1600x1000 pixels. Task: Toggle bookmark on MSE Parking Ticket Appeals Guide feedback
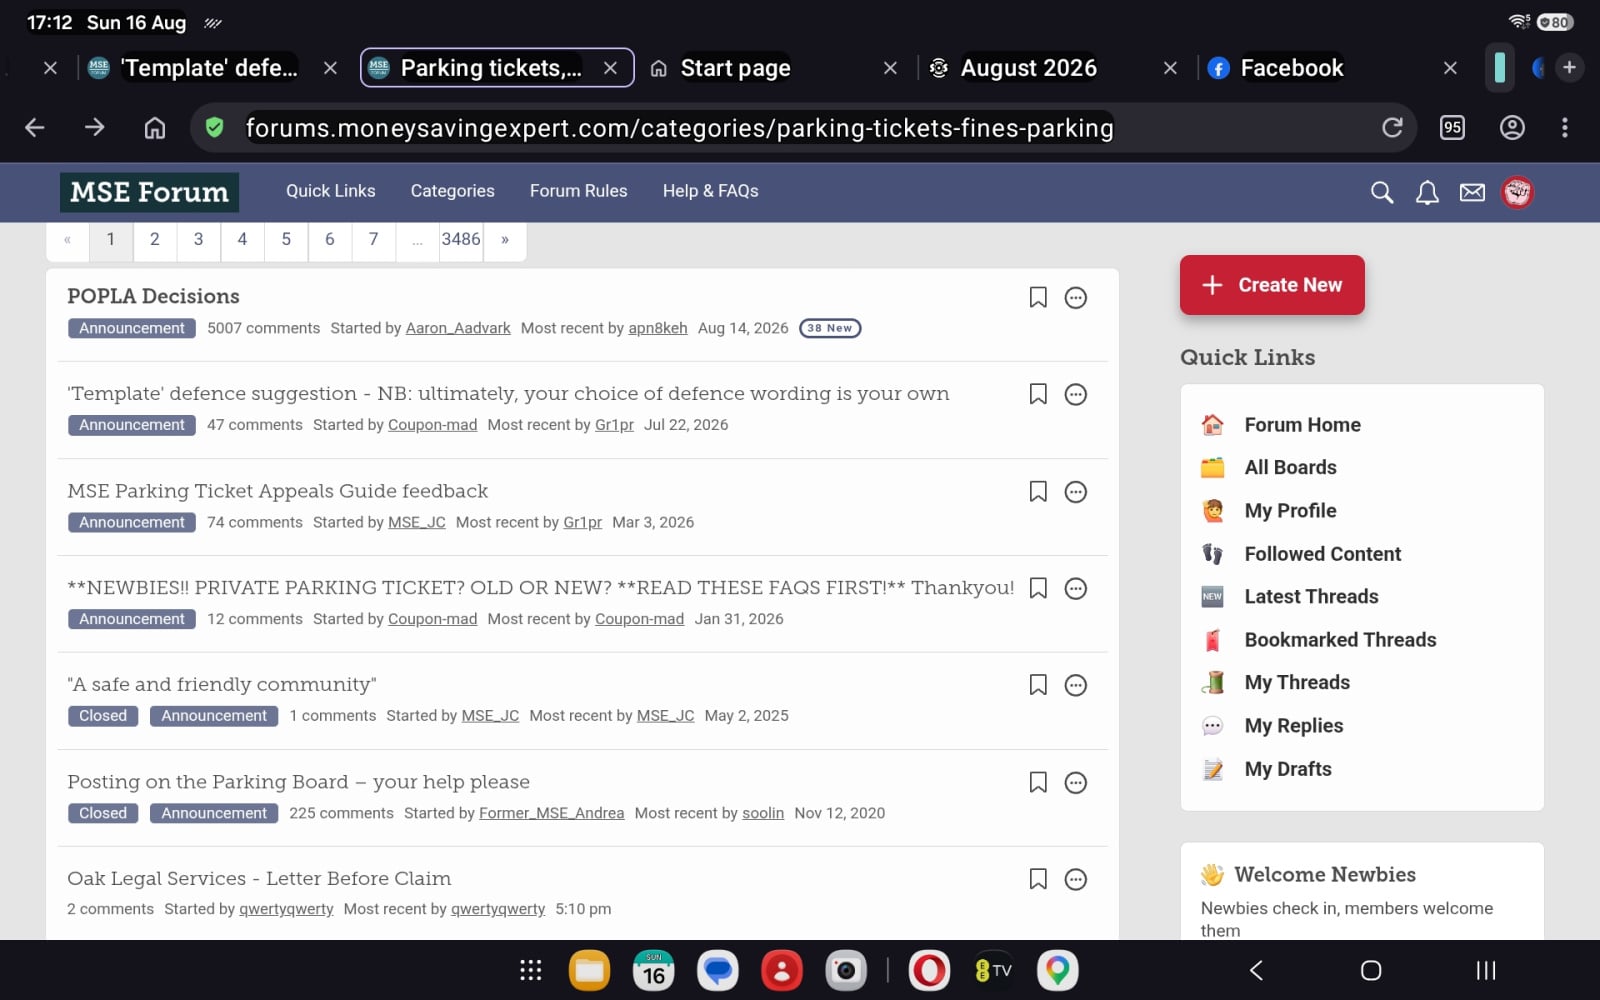click(1038, 491)
